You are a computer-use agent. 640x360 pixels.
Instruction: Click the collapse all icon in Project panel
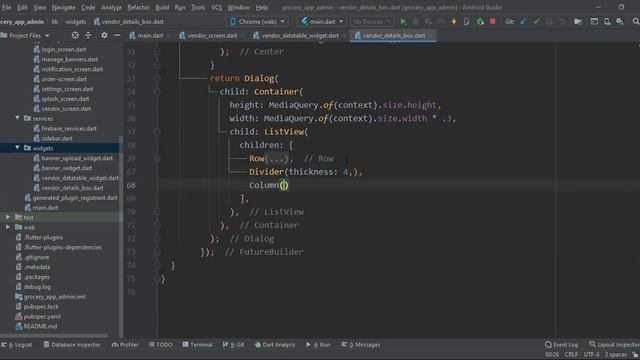[88, 36]
